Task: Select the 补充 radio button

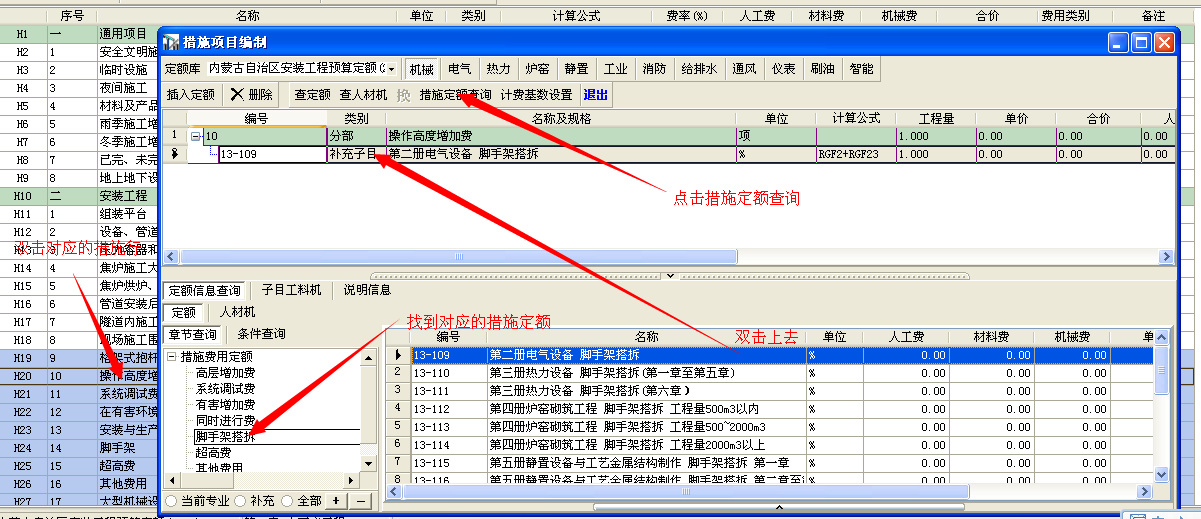Action: pyautogui.click(x=240, y=500)
